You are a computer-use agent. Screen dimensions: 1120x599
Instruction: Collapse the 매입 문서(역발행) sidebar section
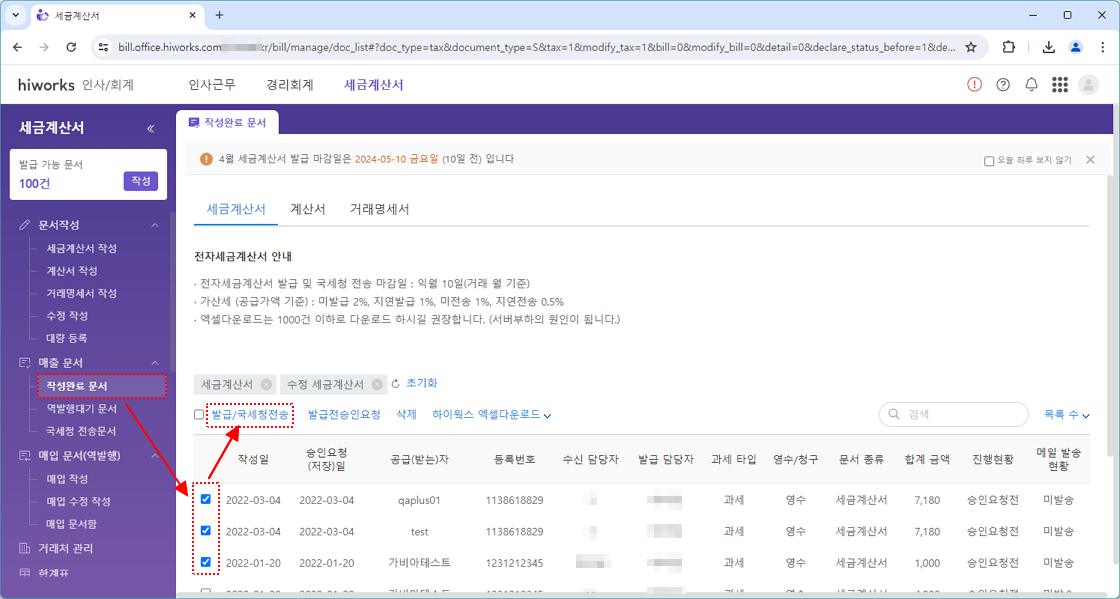pos(155,455)
